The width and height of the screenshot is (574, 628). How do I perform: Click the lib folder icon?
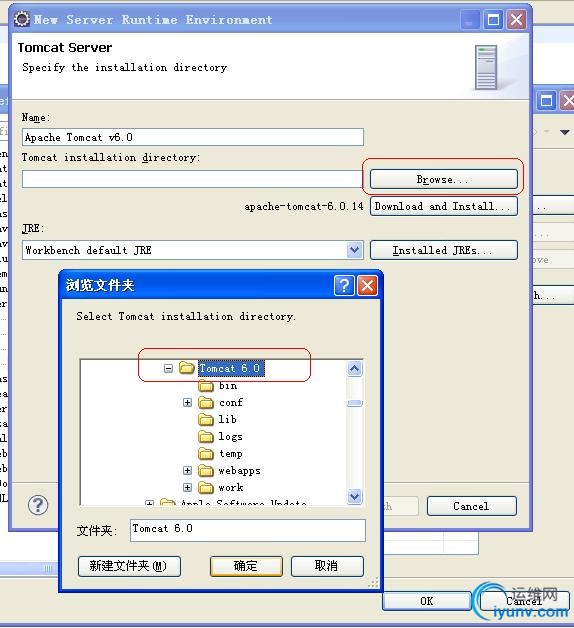(x=206, y=419)
